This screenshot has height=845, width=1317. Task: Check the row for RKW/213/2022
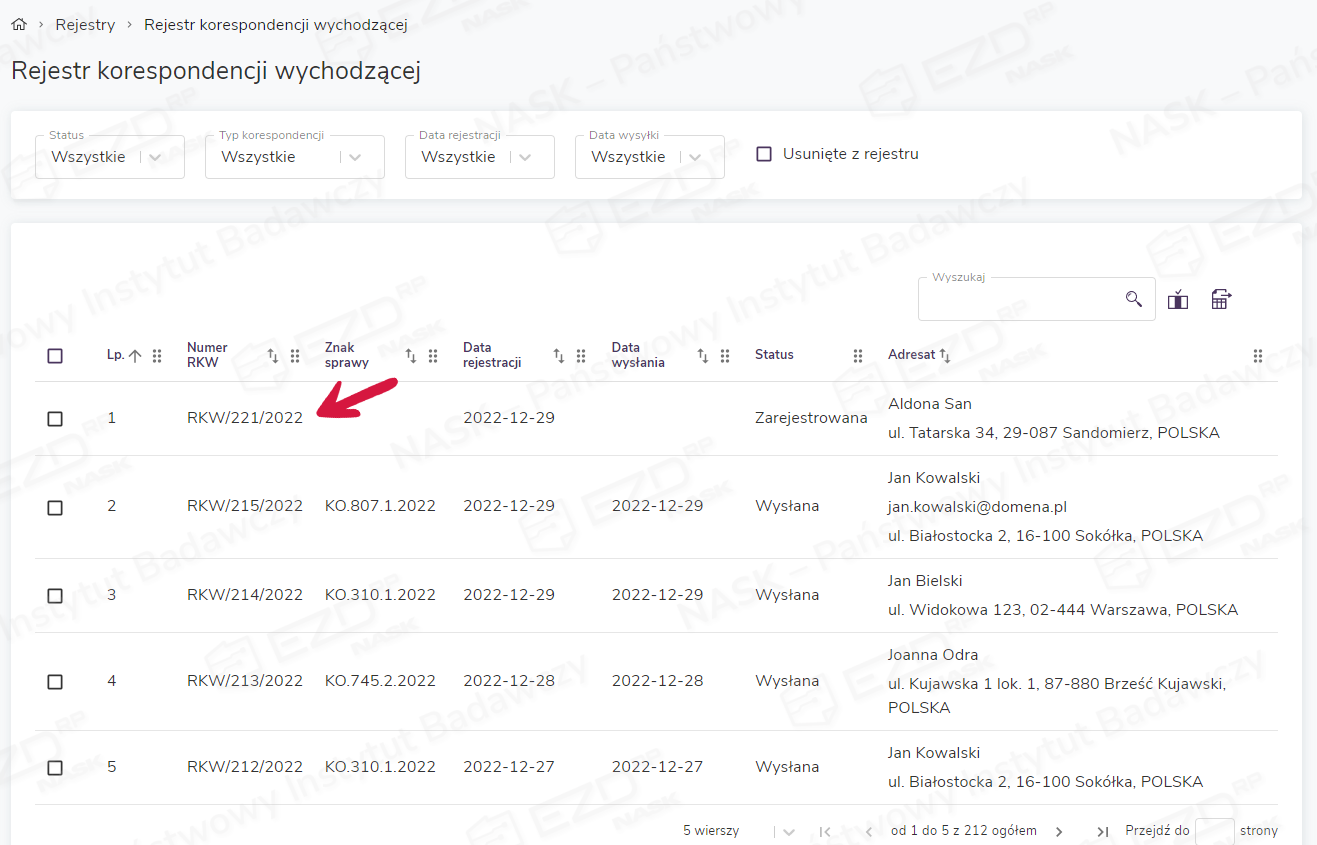pyautogui.click(x=55, y=682)
